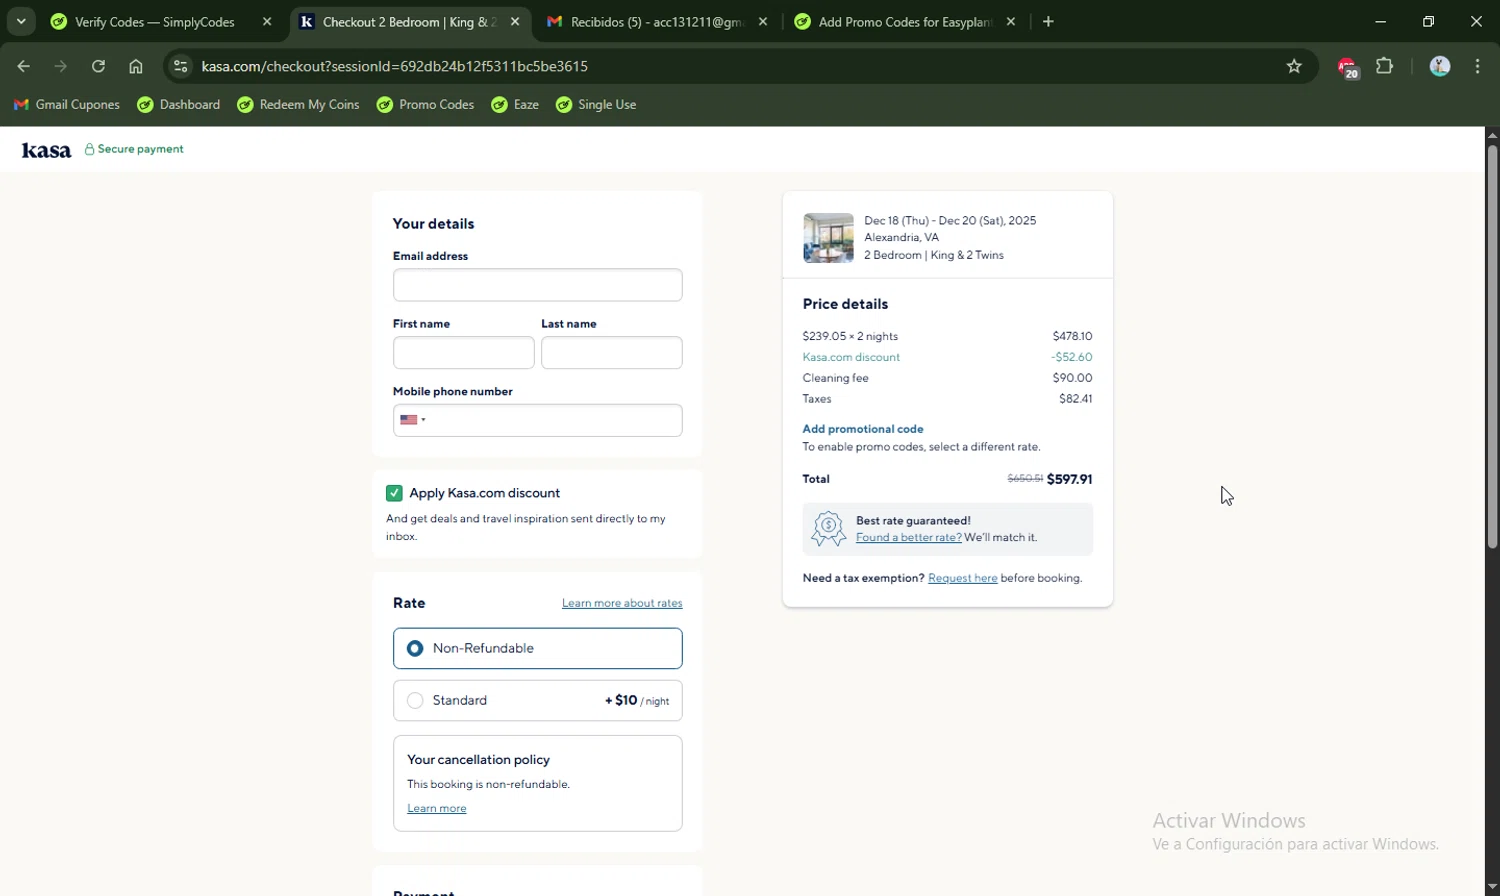Open Chrome three-dot menu
Screen dimensions: 1500x896
click(1478, 66)
